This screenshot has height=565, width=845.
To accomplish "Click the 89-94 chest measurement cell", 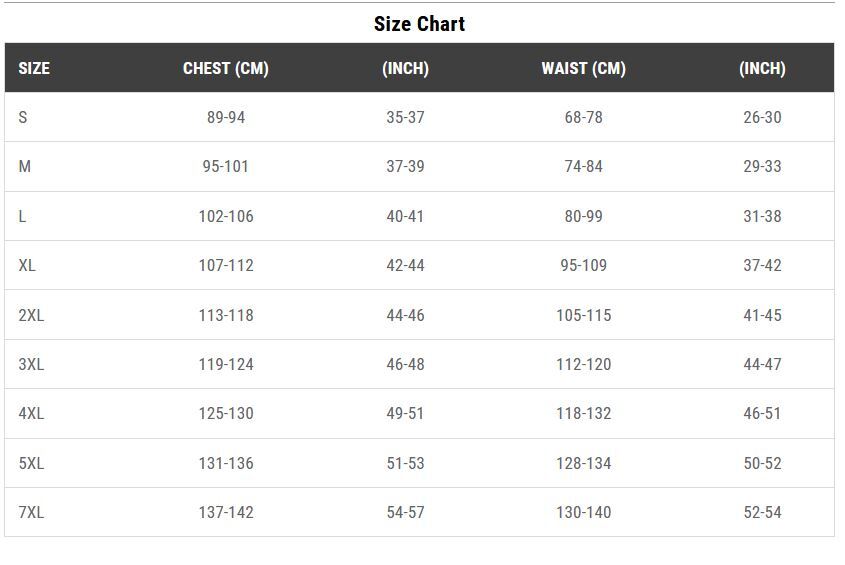I will 226,117.
